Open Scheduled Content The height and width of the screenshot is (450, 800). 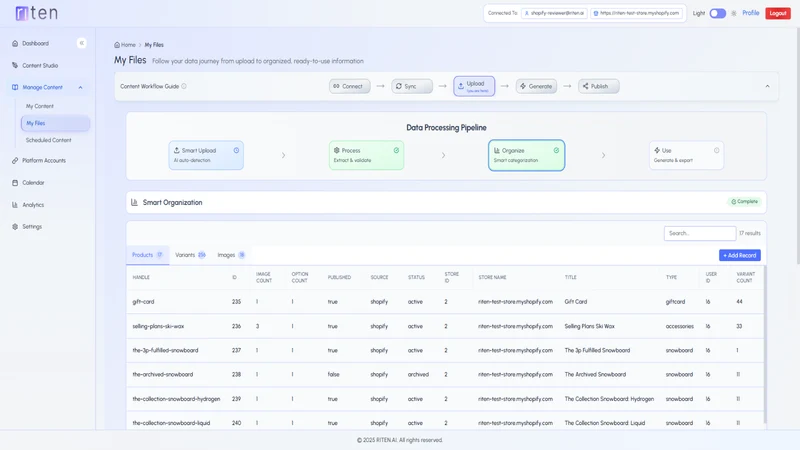(48, 140)
